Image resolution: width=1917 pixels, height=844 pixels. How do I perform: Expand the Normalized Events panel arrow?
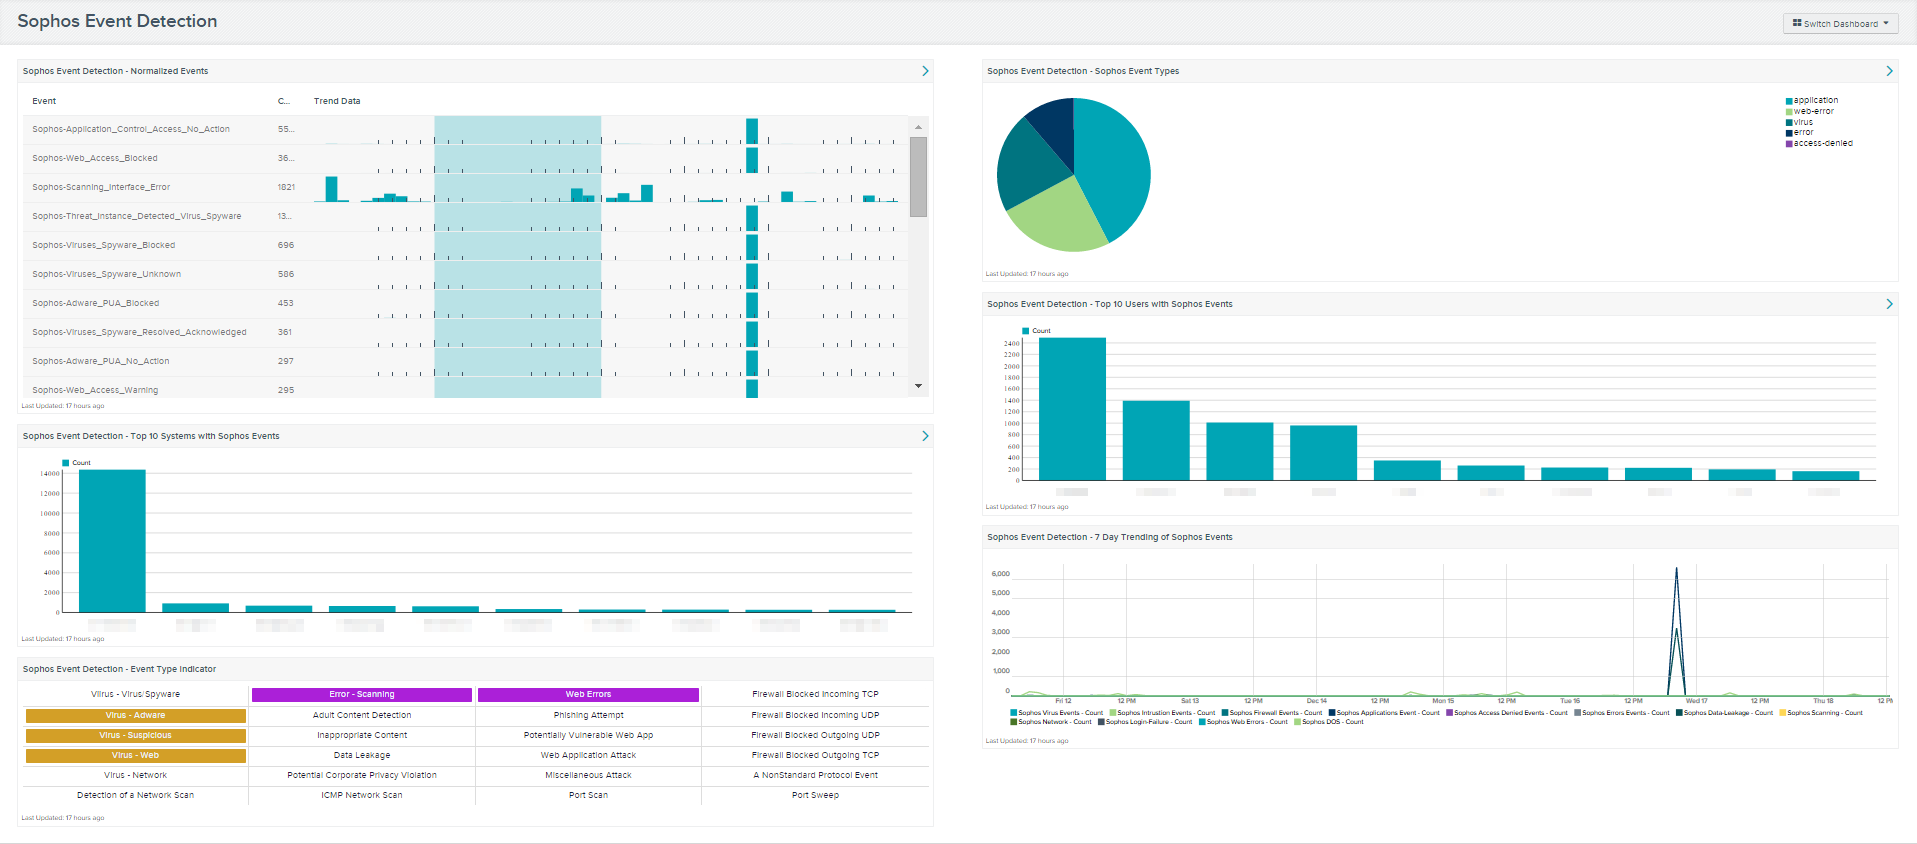[x=925, y=71]
